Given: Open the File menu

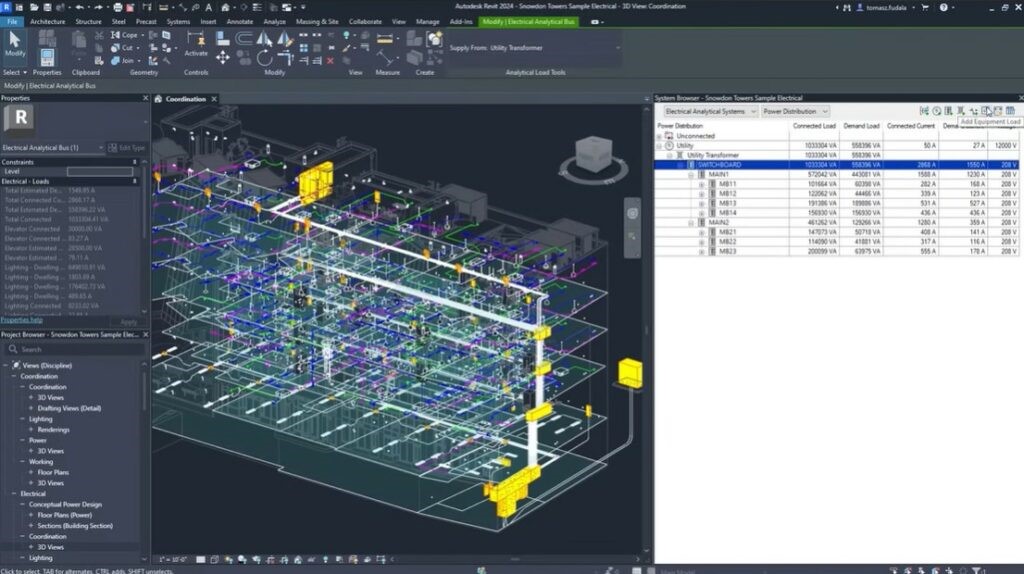Looking at the screenshot, I should pos(12,22).
